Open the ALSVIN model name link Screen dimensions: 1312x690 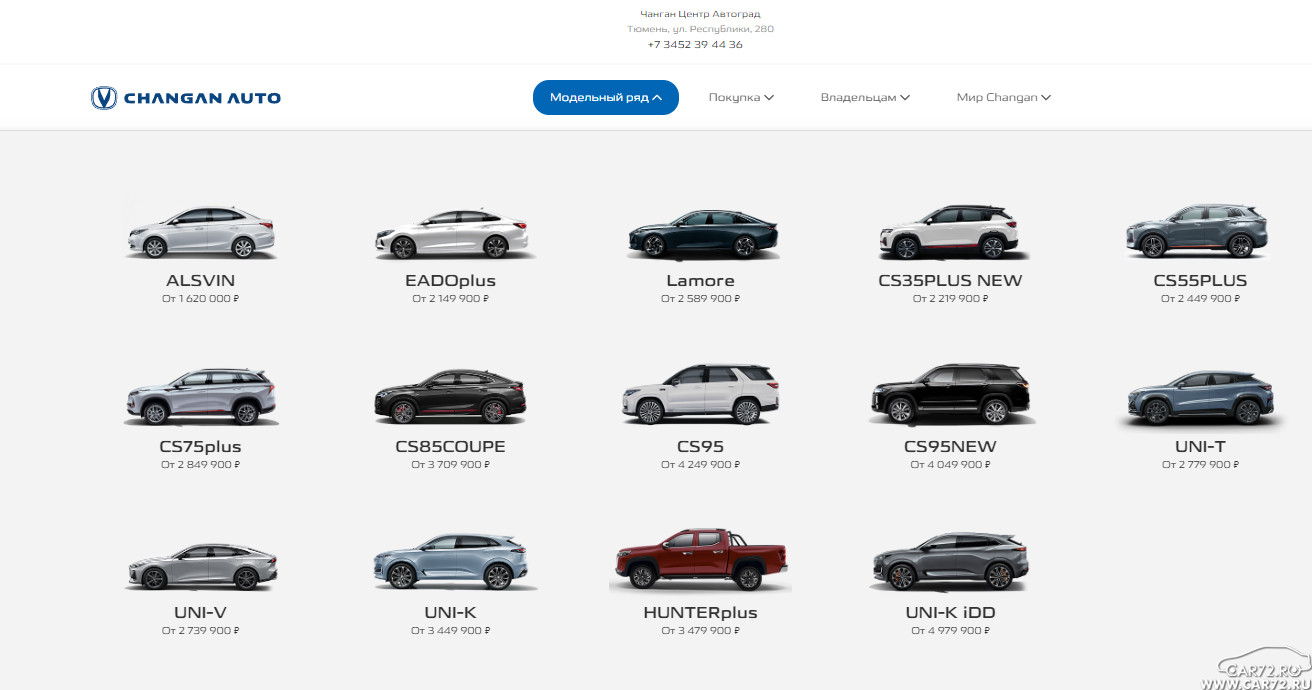pyautogui.click(x=200, y=281)
